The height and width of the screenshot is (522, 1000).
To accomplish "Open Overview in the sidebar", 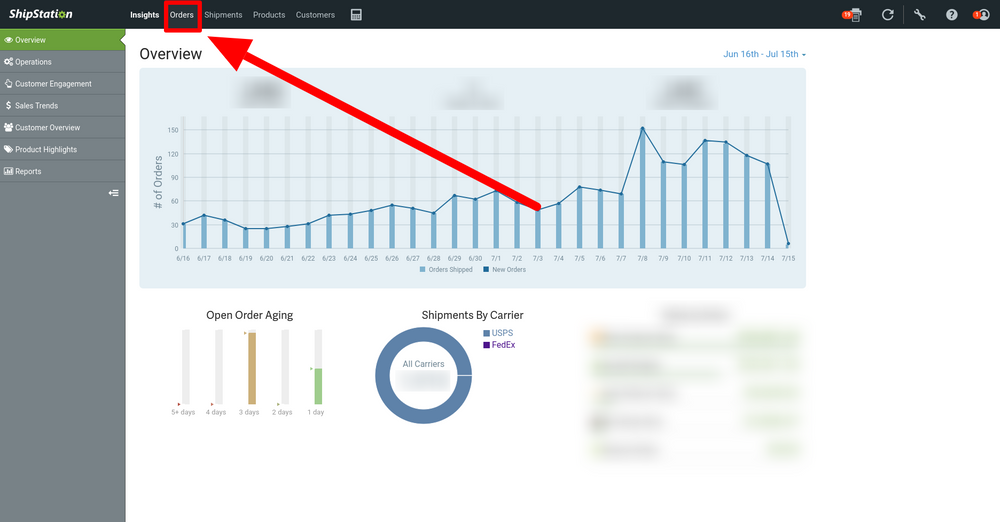I will (x=62, y=40).
